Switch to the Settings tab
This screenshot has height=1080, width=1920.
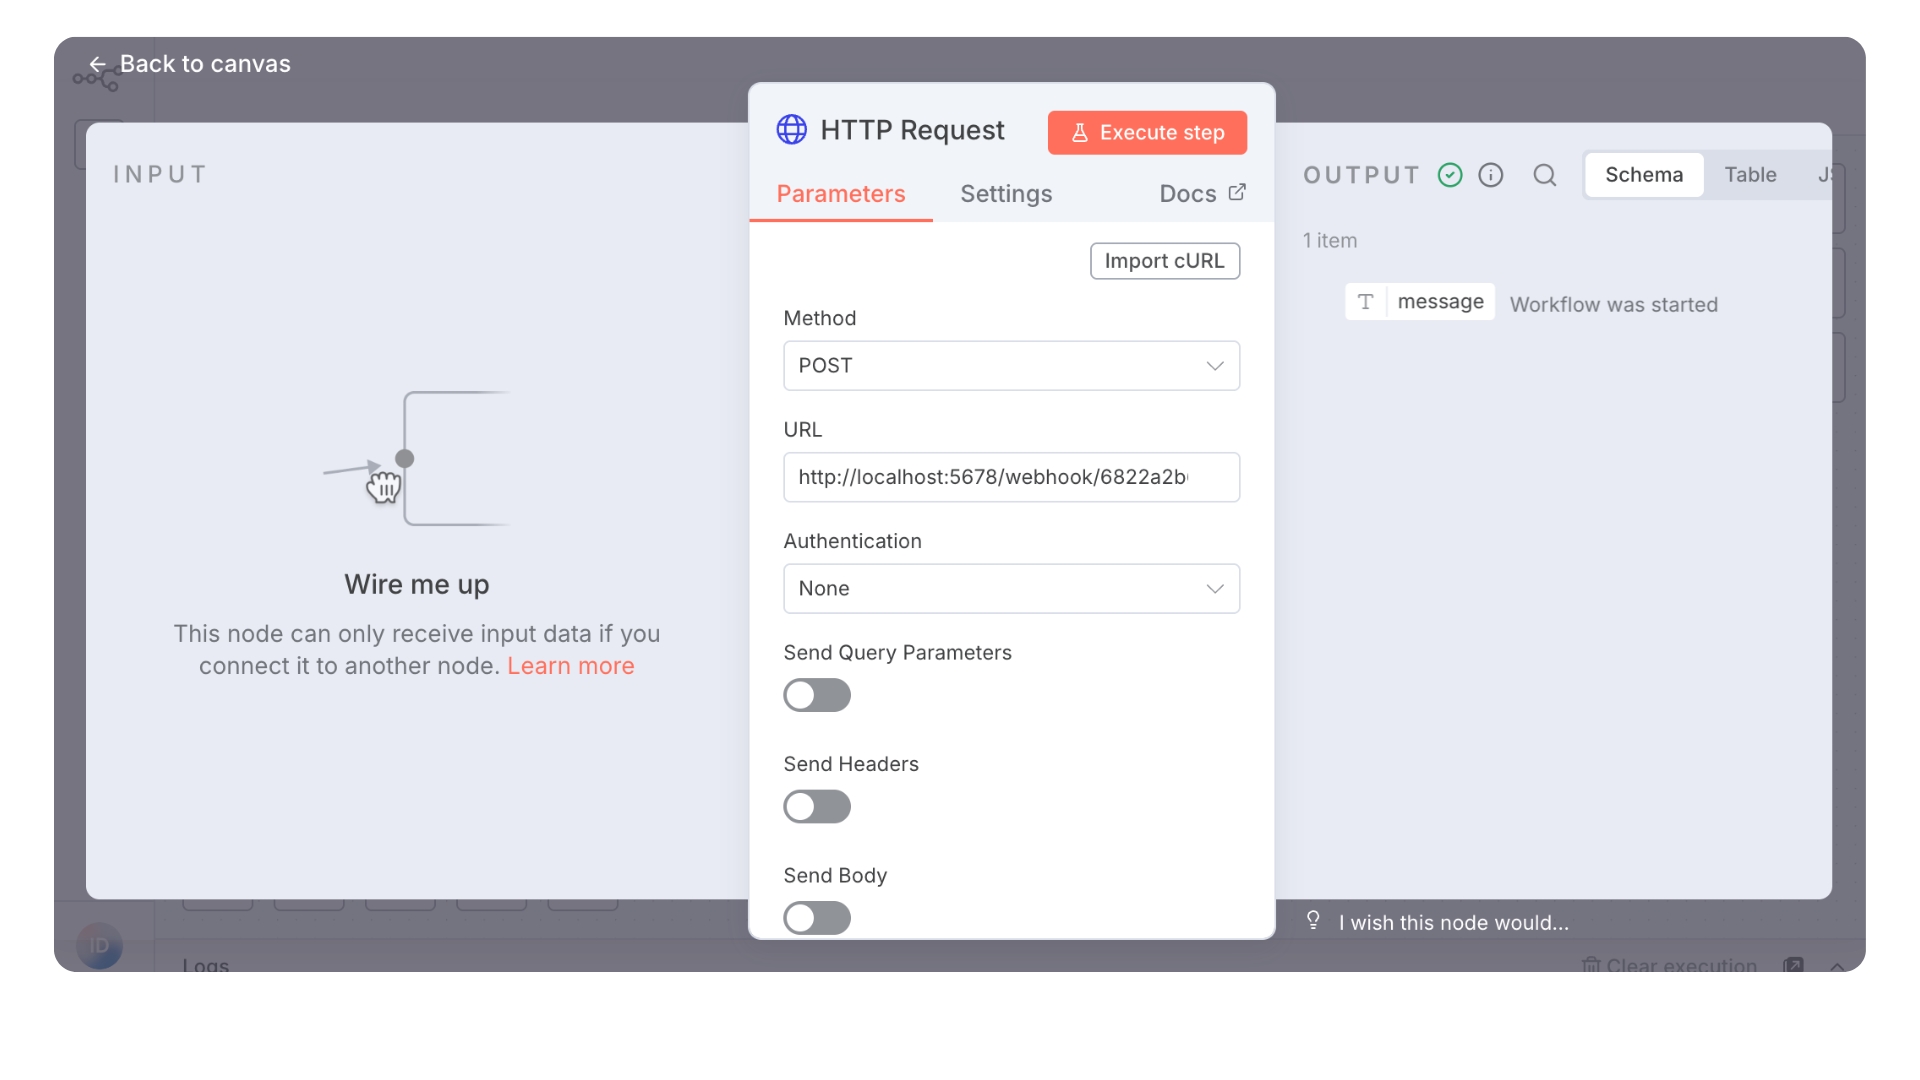(x=1006, y=194)
